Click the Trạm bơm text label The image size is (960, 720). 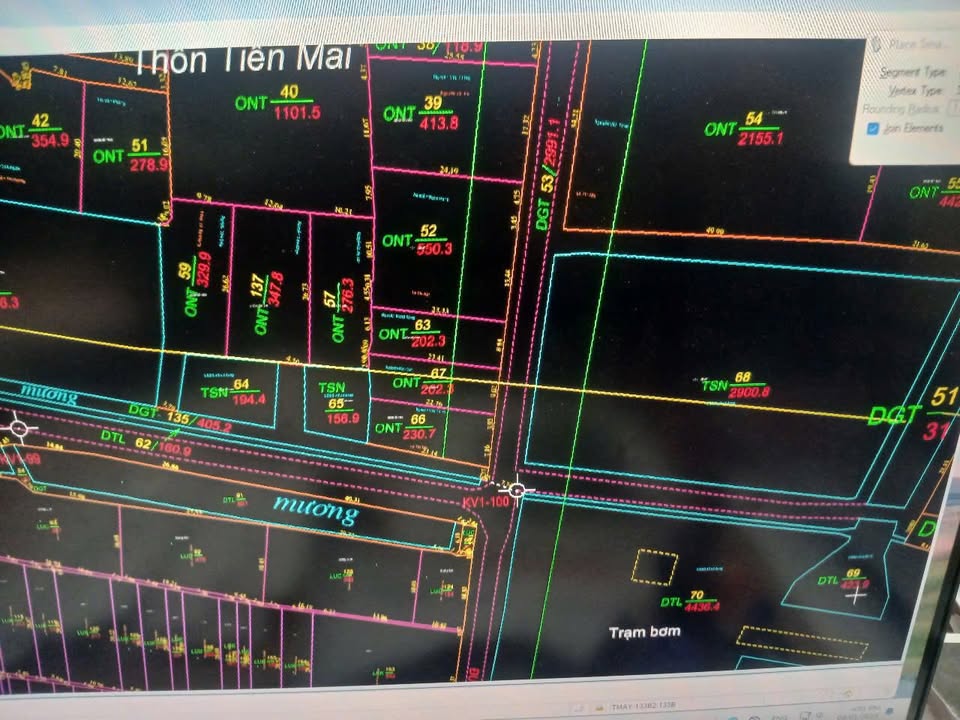coord(646,632)
